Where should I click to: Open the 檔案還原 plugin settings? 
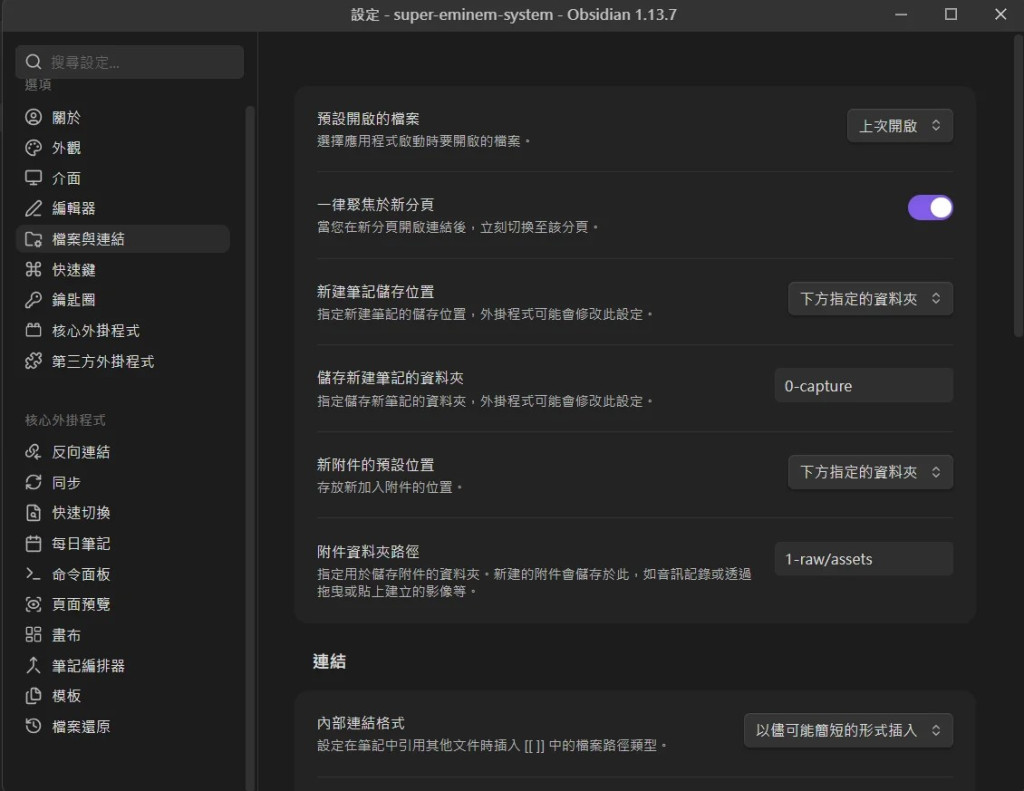(123, 726)
